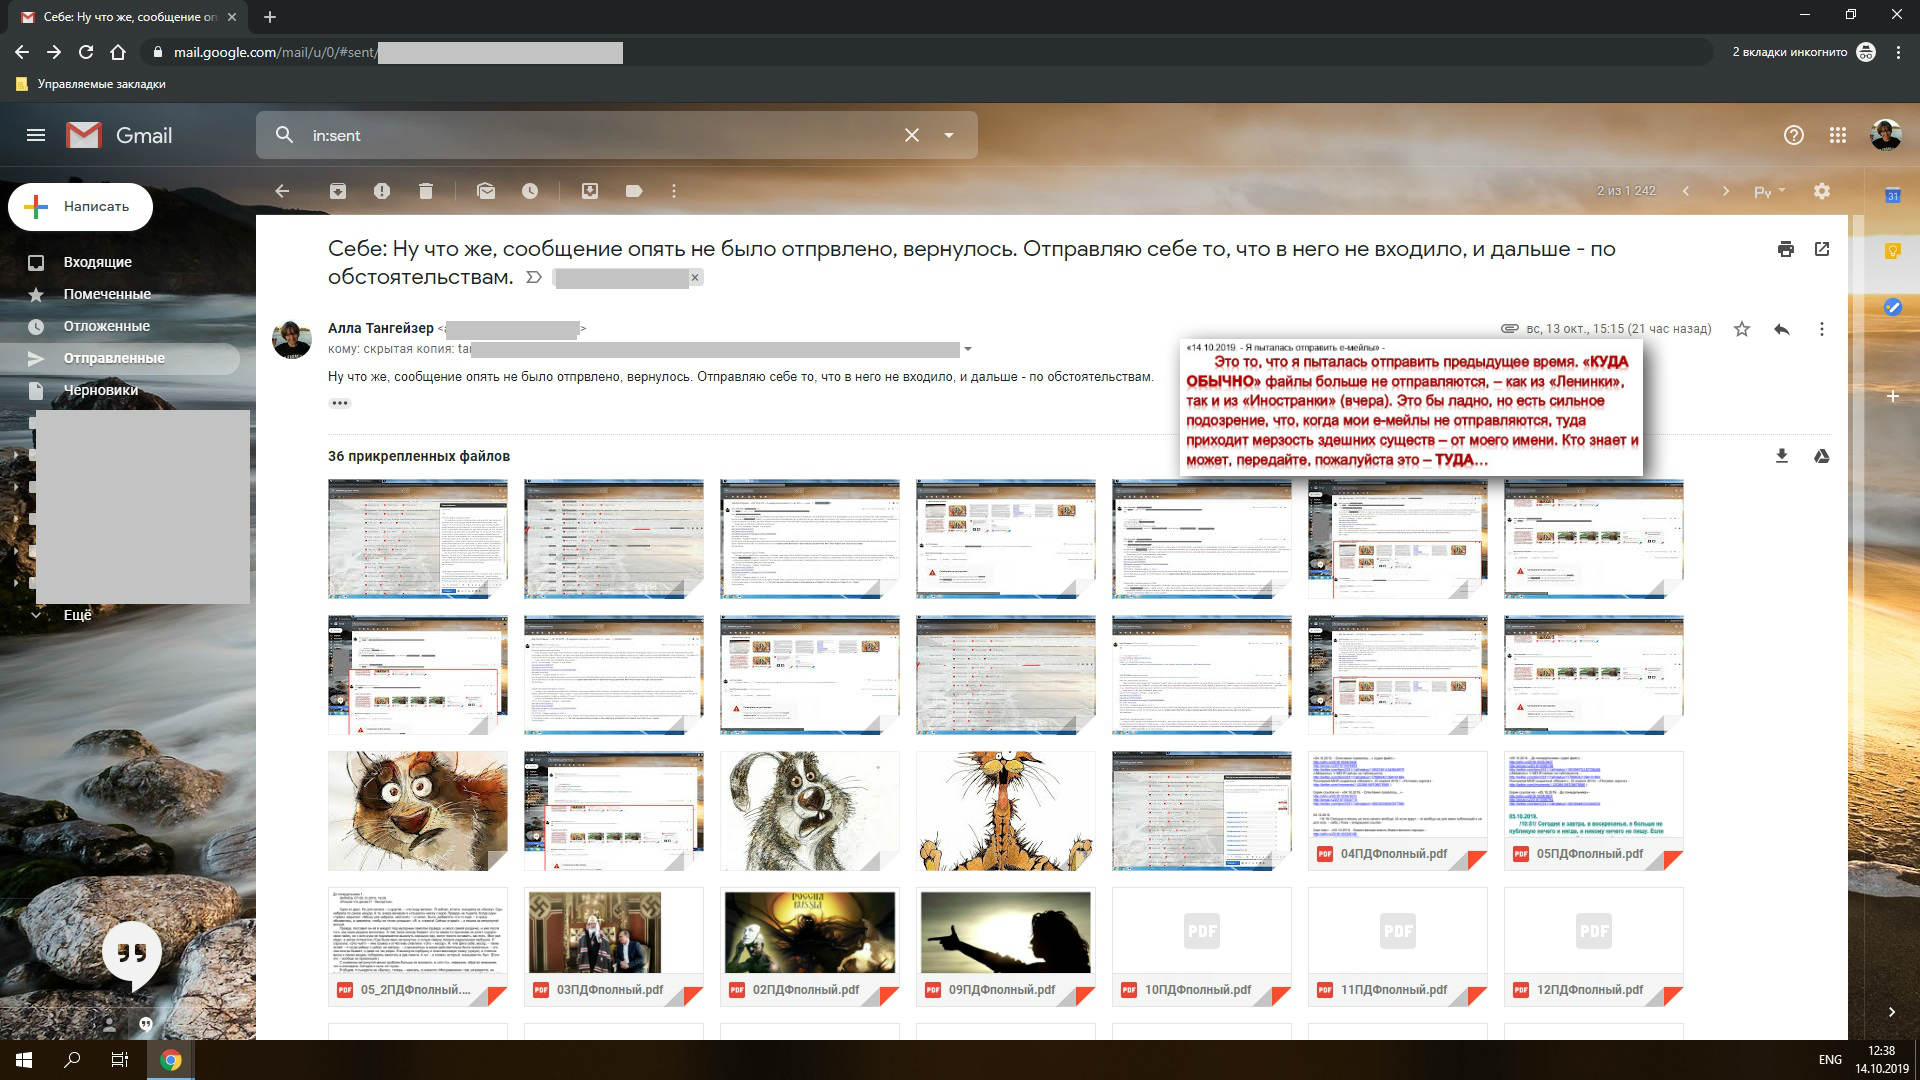Open the message's More options menu
The image size is (1920, 1080).
click(1822, 329)
